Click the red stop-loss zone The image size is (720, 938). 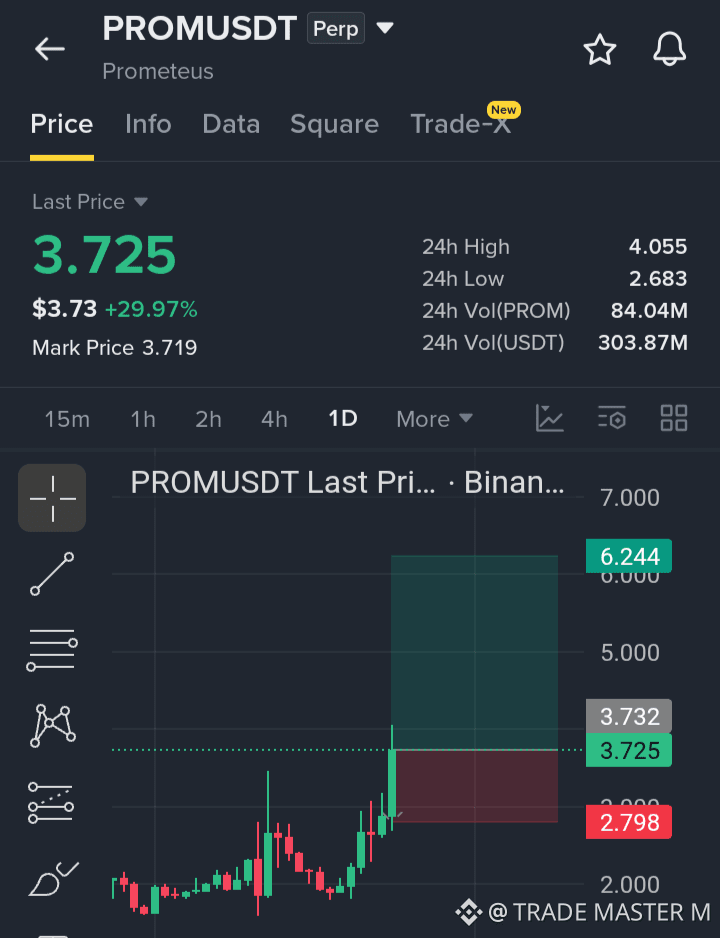(x=477, y=786)
